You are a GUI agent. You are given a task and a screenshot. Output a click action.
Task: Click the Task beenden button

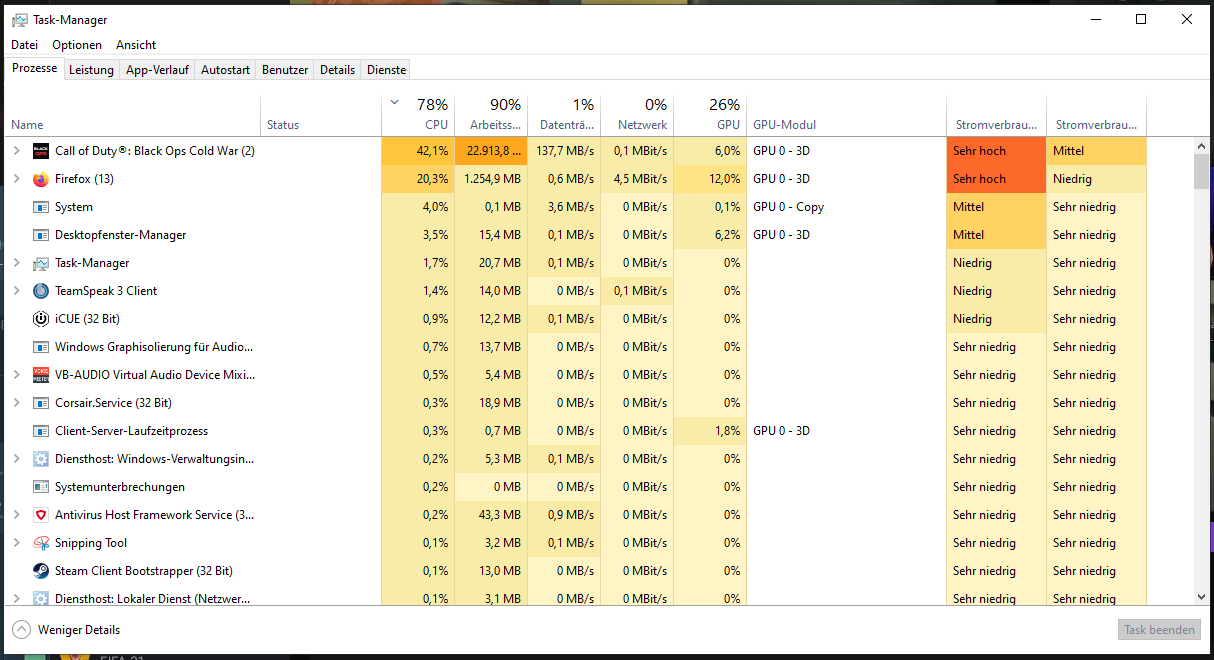tap(1158, 630)
